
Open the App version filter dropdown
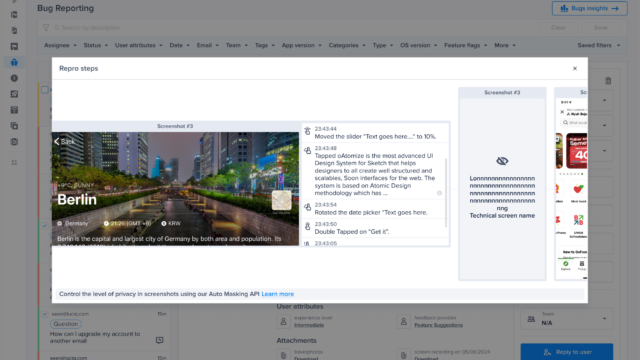tap(302, 45)
